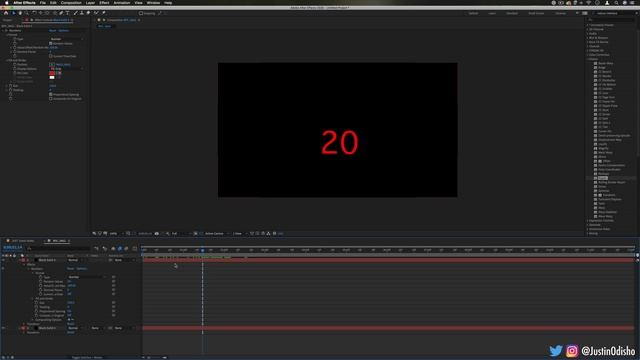Select the Rotation tool

click(34, 13)
